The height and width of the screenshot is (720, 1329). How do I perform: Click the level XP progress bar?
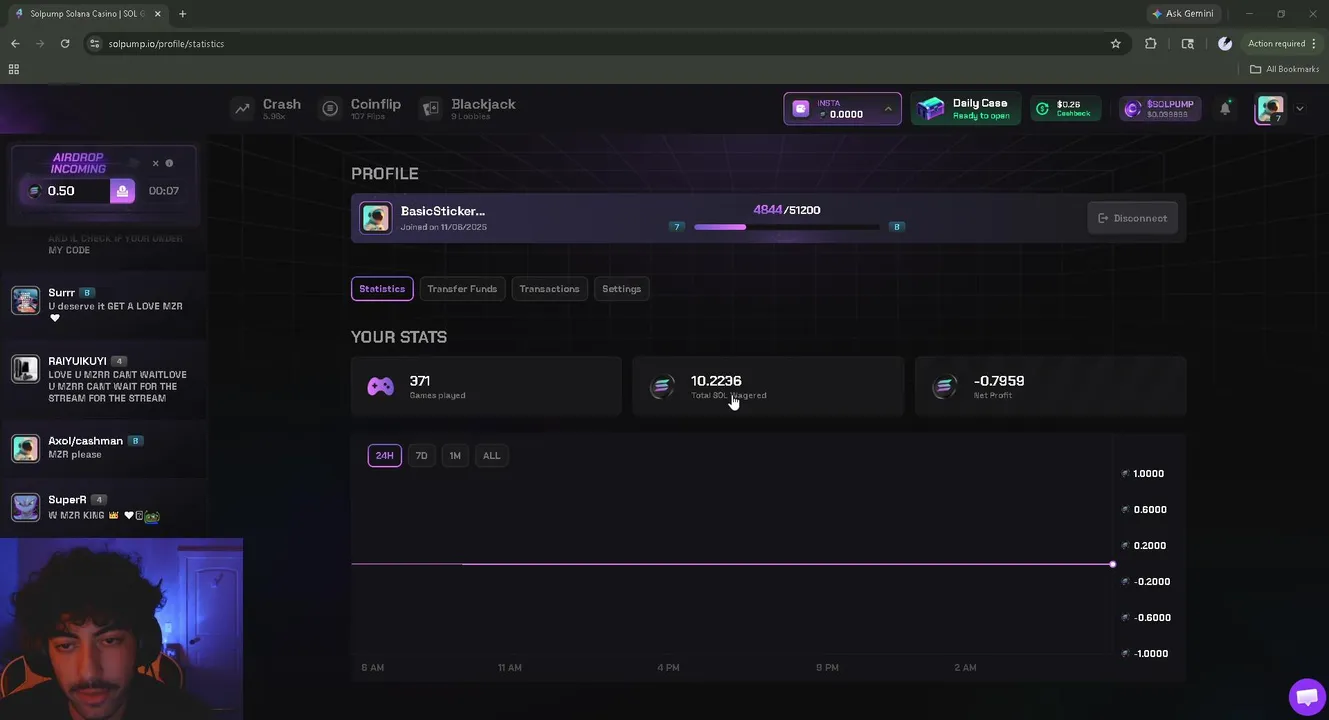coord(786,227)
